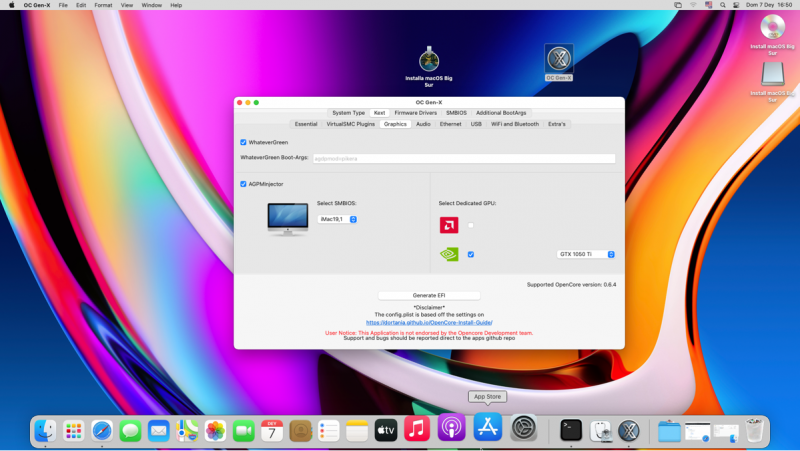Open the Install macOS Big Sur DVD icon
Screen dimensions: 800x451
tap(772, 28)
